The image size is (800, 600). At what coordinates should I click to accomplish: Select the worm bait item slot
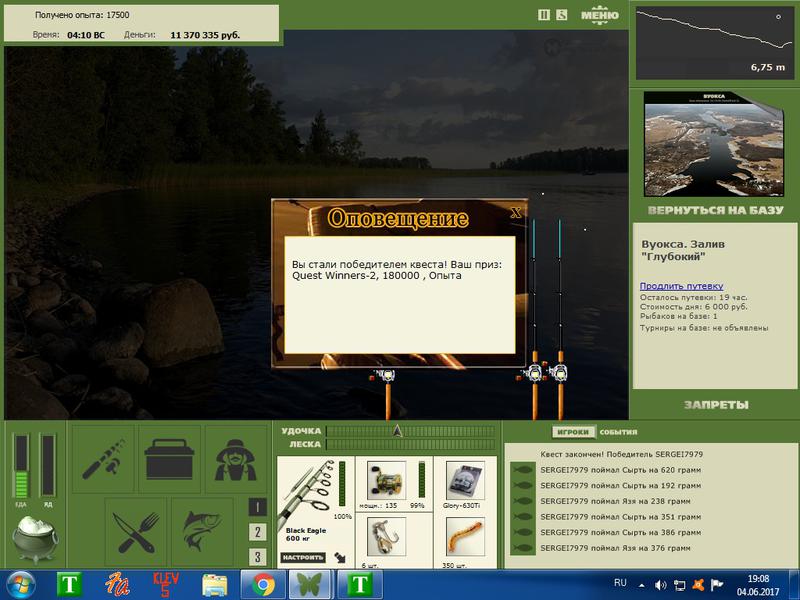coord(465,537)
